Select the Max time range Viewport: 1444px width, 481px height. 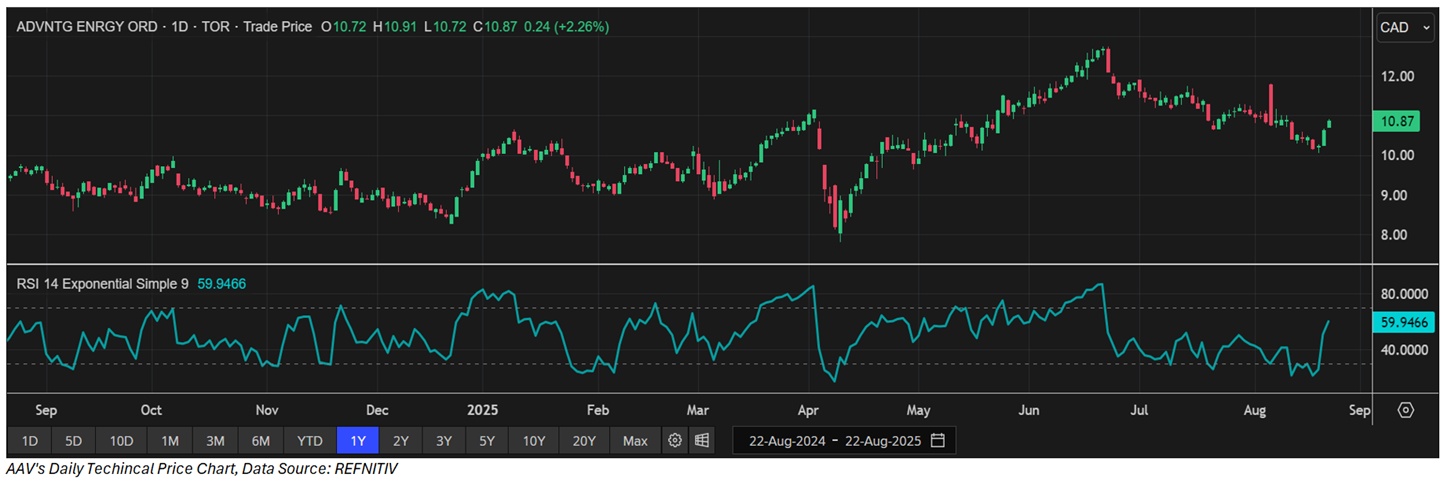[635, 440]
